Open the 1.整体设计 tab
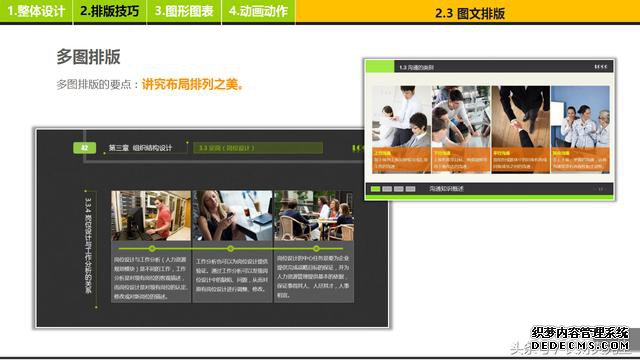The height and width of the screenshot is (360, 640). (x=36, y=11)
